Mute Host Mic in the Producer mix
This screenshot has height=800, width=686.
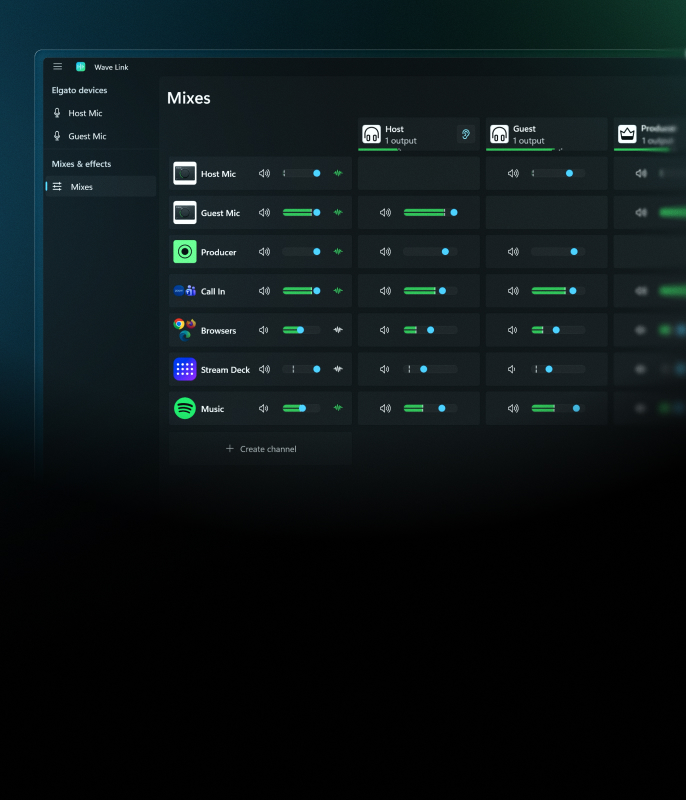point(641,173)
